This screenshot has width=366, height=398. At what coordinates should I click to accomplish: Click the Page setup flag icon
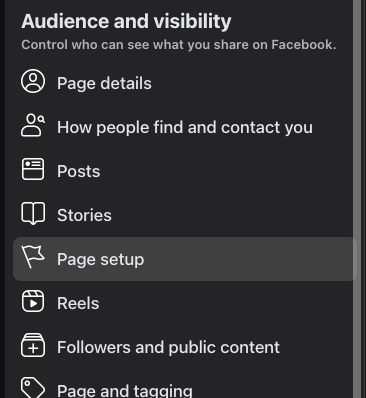tap(33, 257)
